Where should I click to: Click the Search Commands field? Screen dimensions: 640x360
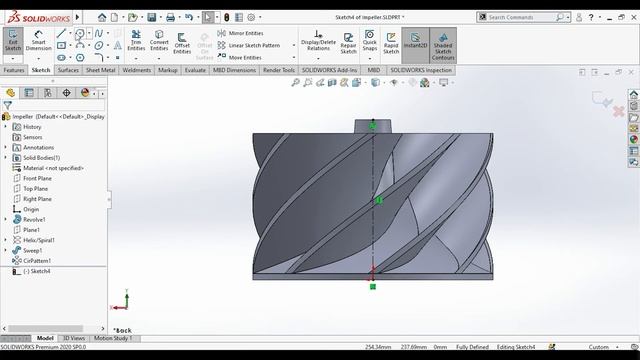(x=522, y=17)
